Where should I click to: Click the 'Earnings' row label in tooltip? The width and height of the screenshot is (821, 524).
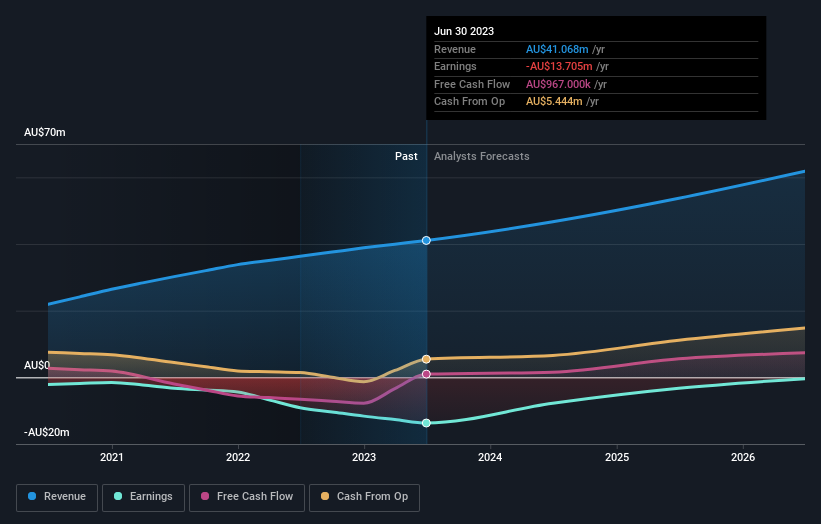[x=455, y=66]
